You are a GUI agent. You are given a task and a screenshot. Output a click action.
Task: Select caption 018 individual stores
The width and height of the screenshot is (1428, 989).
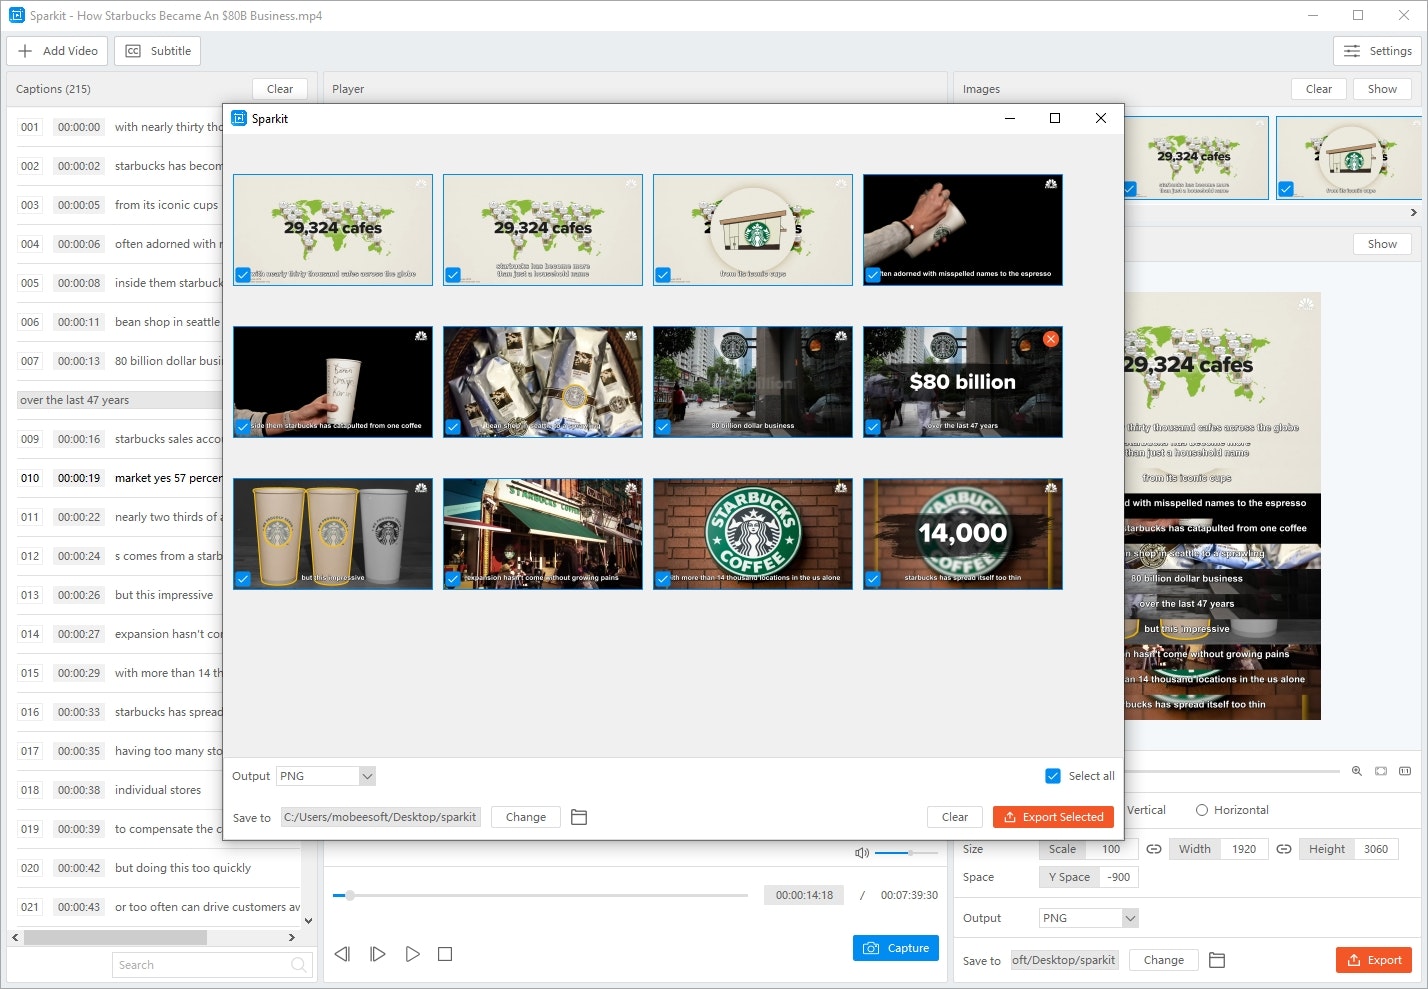click(120, 790)
